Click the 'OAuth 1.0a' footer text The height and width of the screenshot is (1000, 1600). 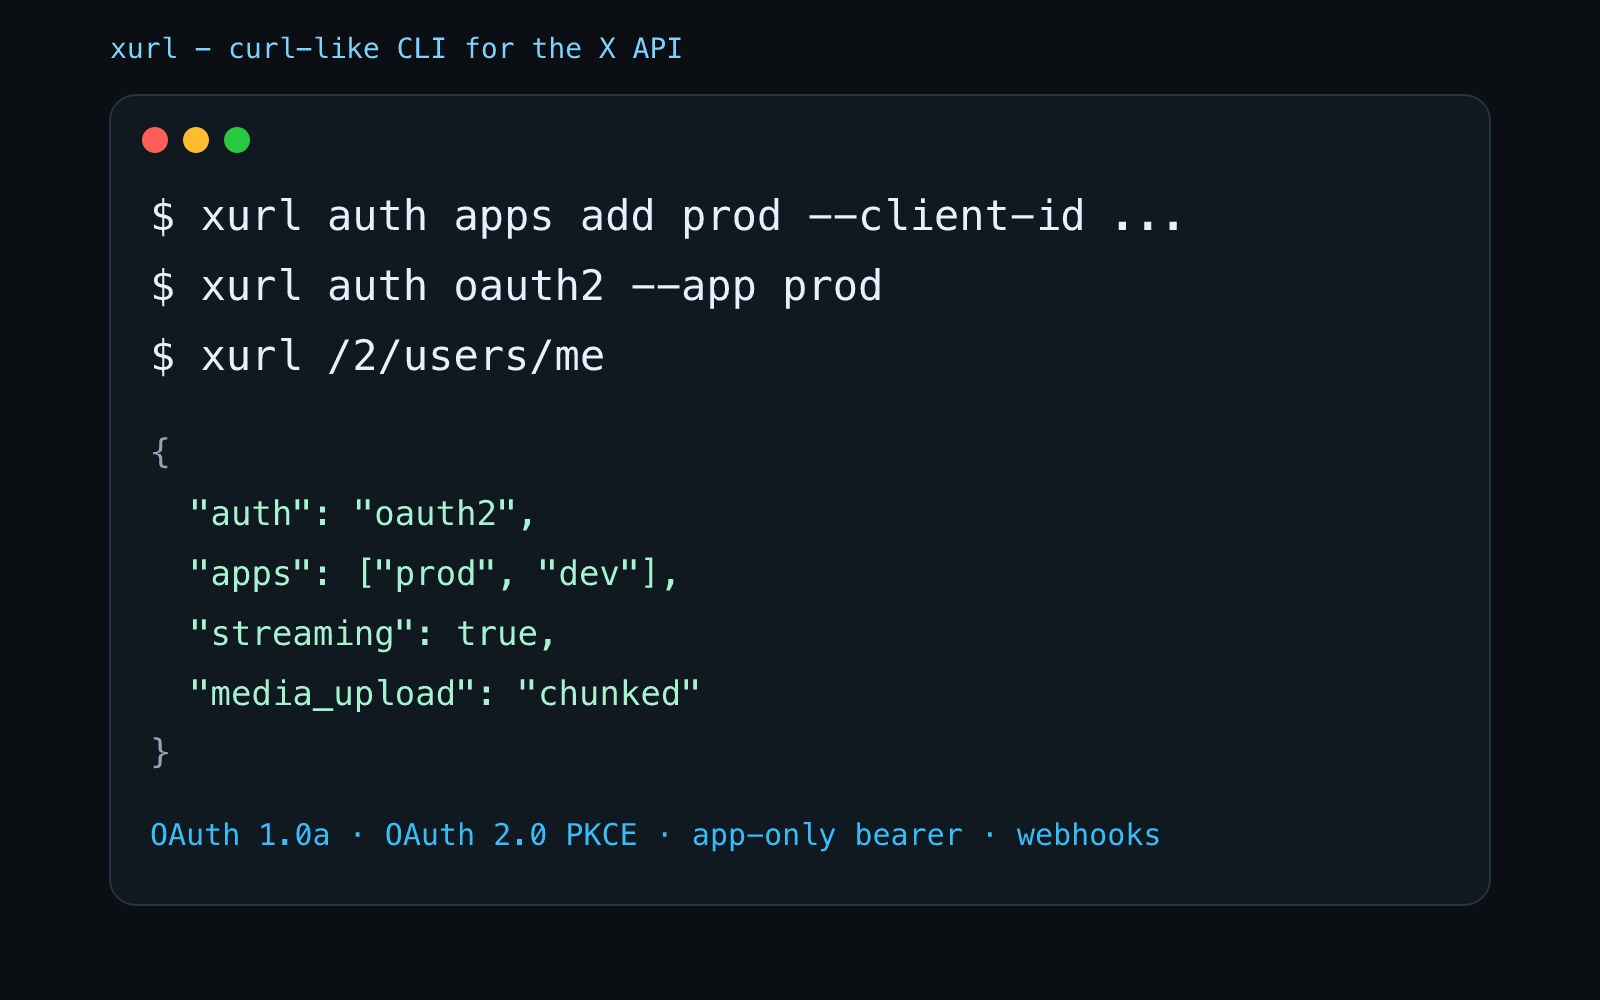click(240, 835)
